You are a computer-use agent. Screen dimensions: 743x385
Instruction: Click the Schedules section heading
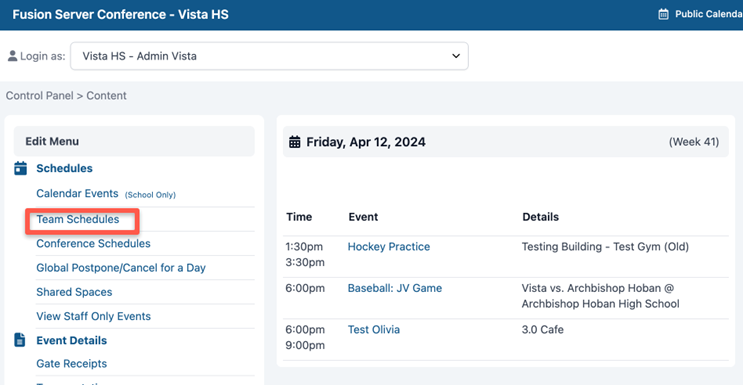coord(64,168)
